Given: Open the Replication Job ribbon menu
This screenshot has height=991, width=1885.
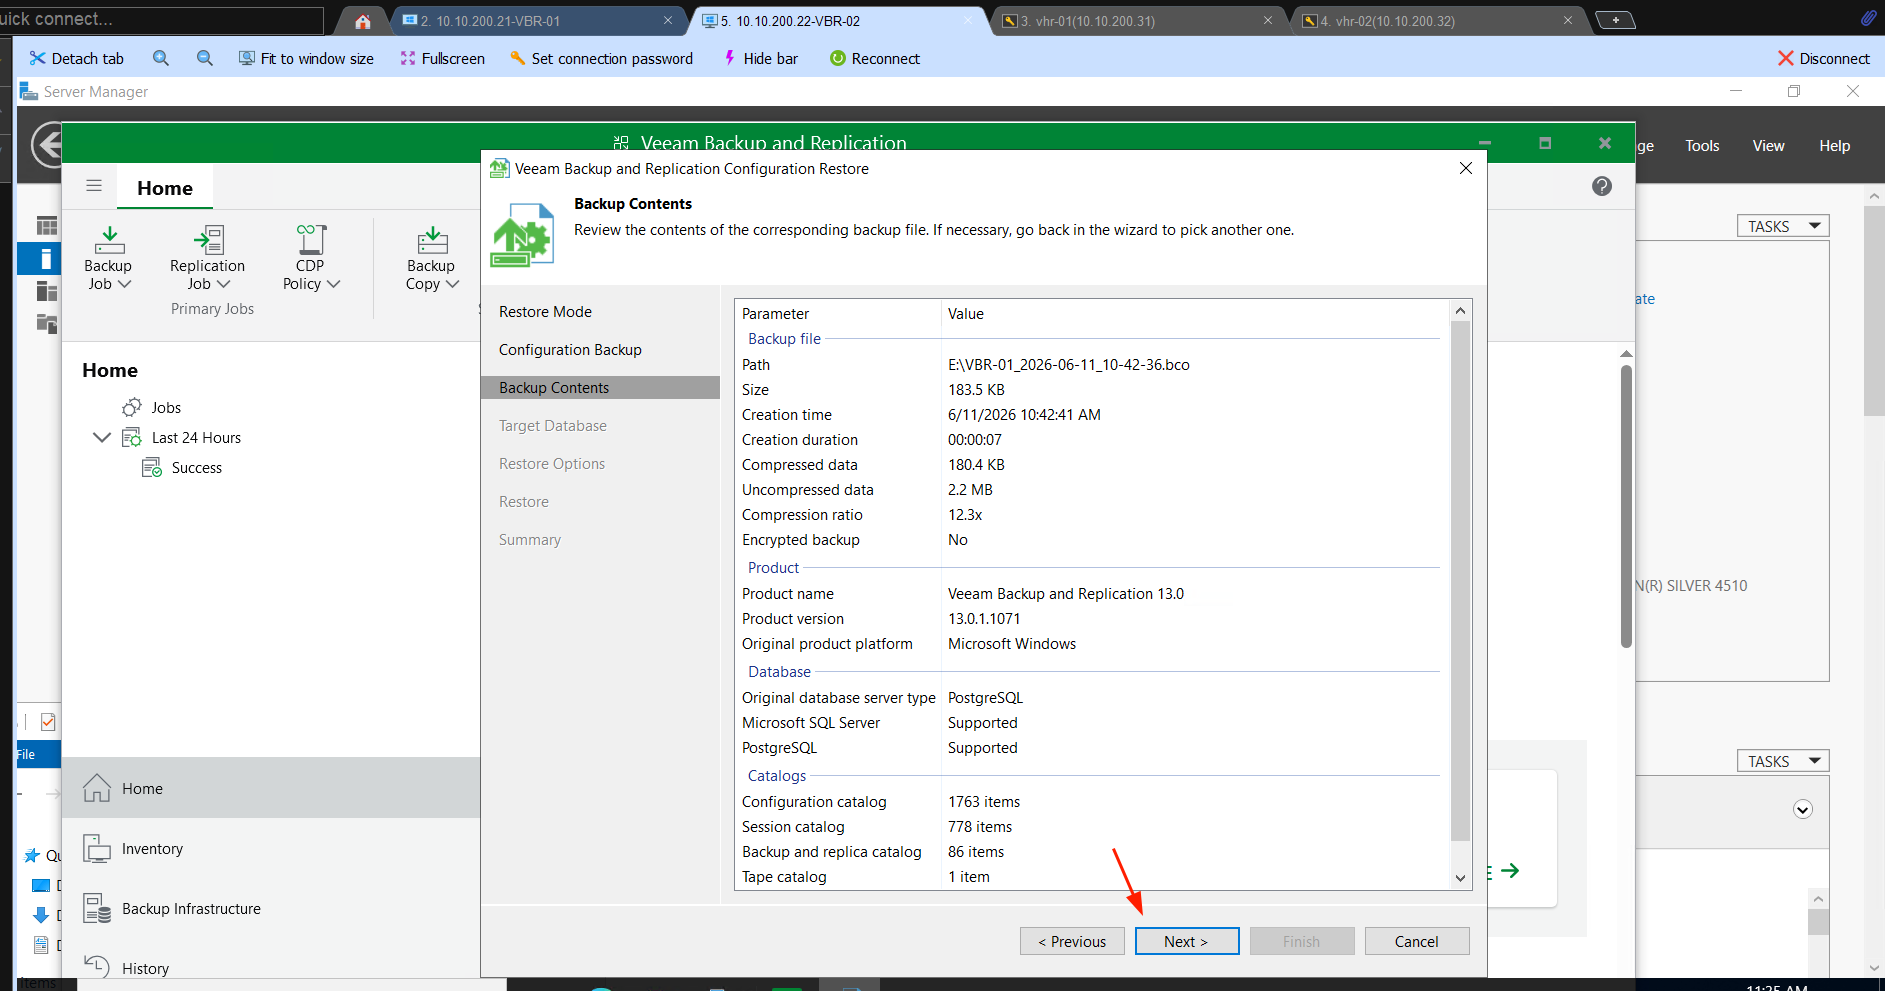Looking at the screenshot, I should pyautogui.click(x=207, y=258).
